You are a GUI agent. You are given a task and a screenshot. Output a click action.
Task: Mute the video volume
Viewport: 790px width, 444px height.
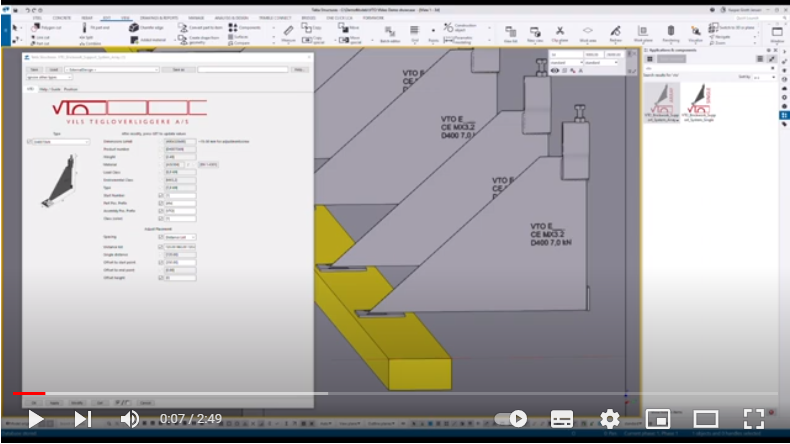click(x=130, y=419)
